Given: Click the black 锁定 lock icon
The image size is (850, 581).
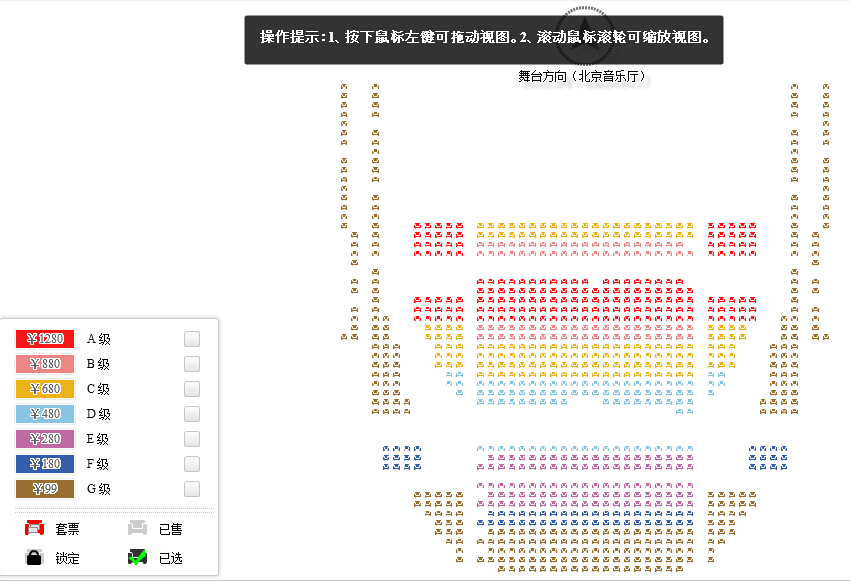Looking at the screenshot, I should coord(34,557).
